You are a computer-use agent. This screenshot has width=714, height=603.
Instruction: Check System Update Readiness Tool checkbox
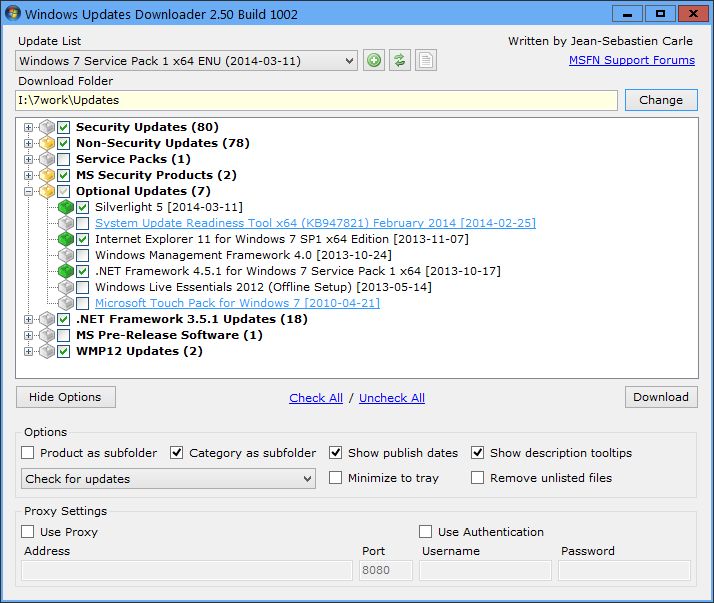[82, 224]
